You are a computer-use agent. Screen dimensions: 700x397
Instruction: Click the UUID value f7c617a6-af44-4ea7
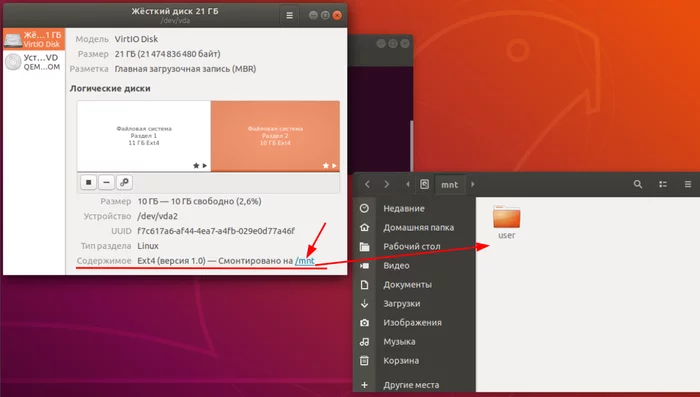click(x=216, y=231)
